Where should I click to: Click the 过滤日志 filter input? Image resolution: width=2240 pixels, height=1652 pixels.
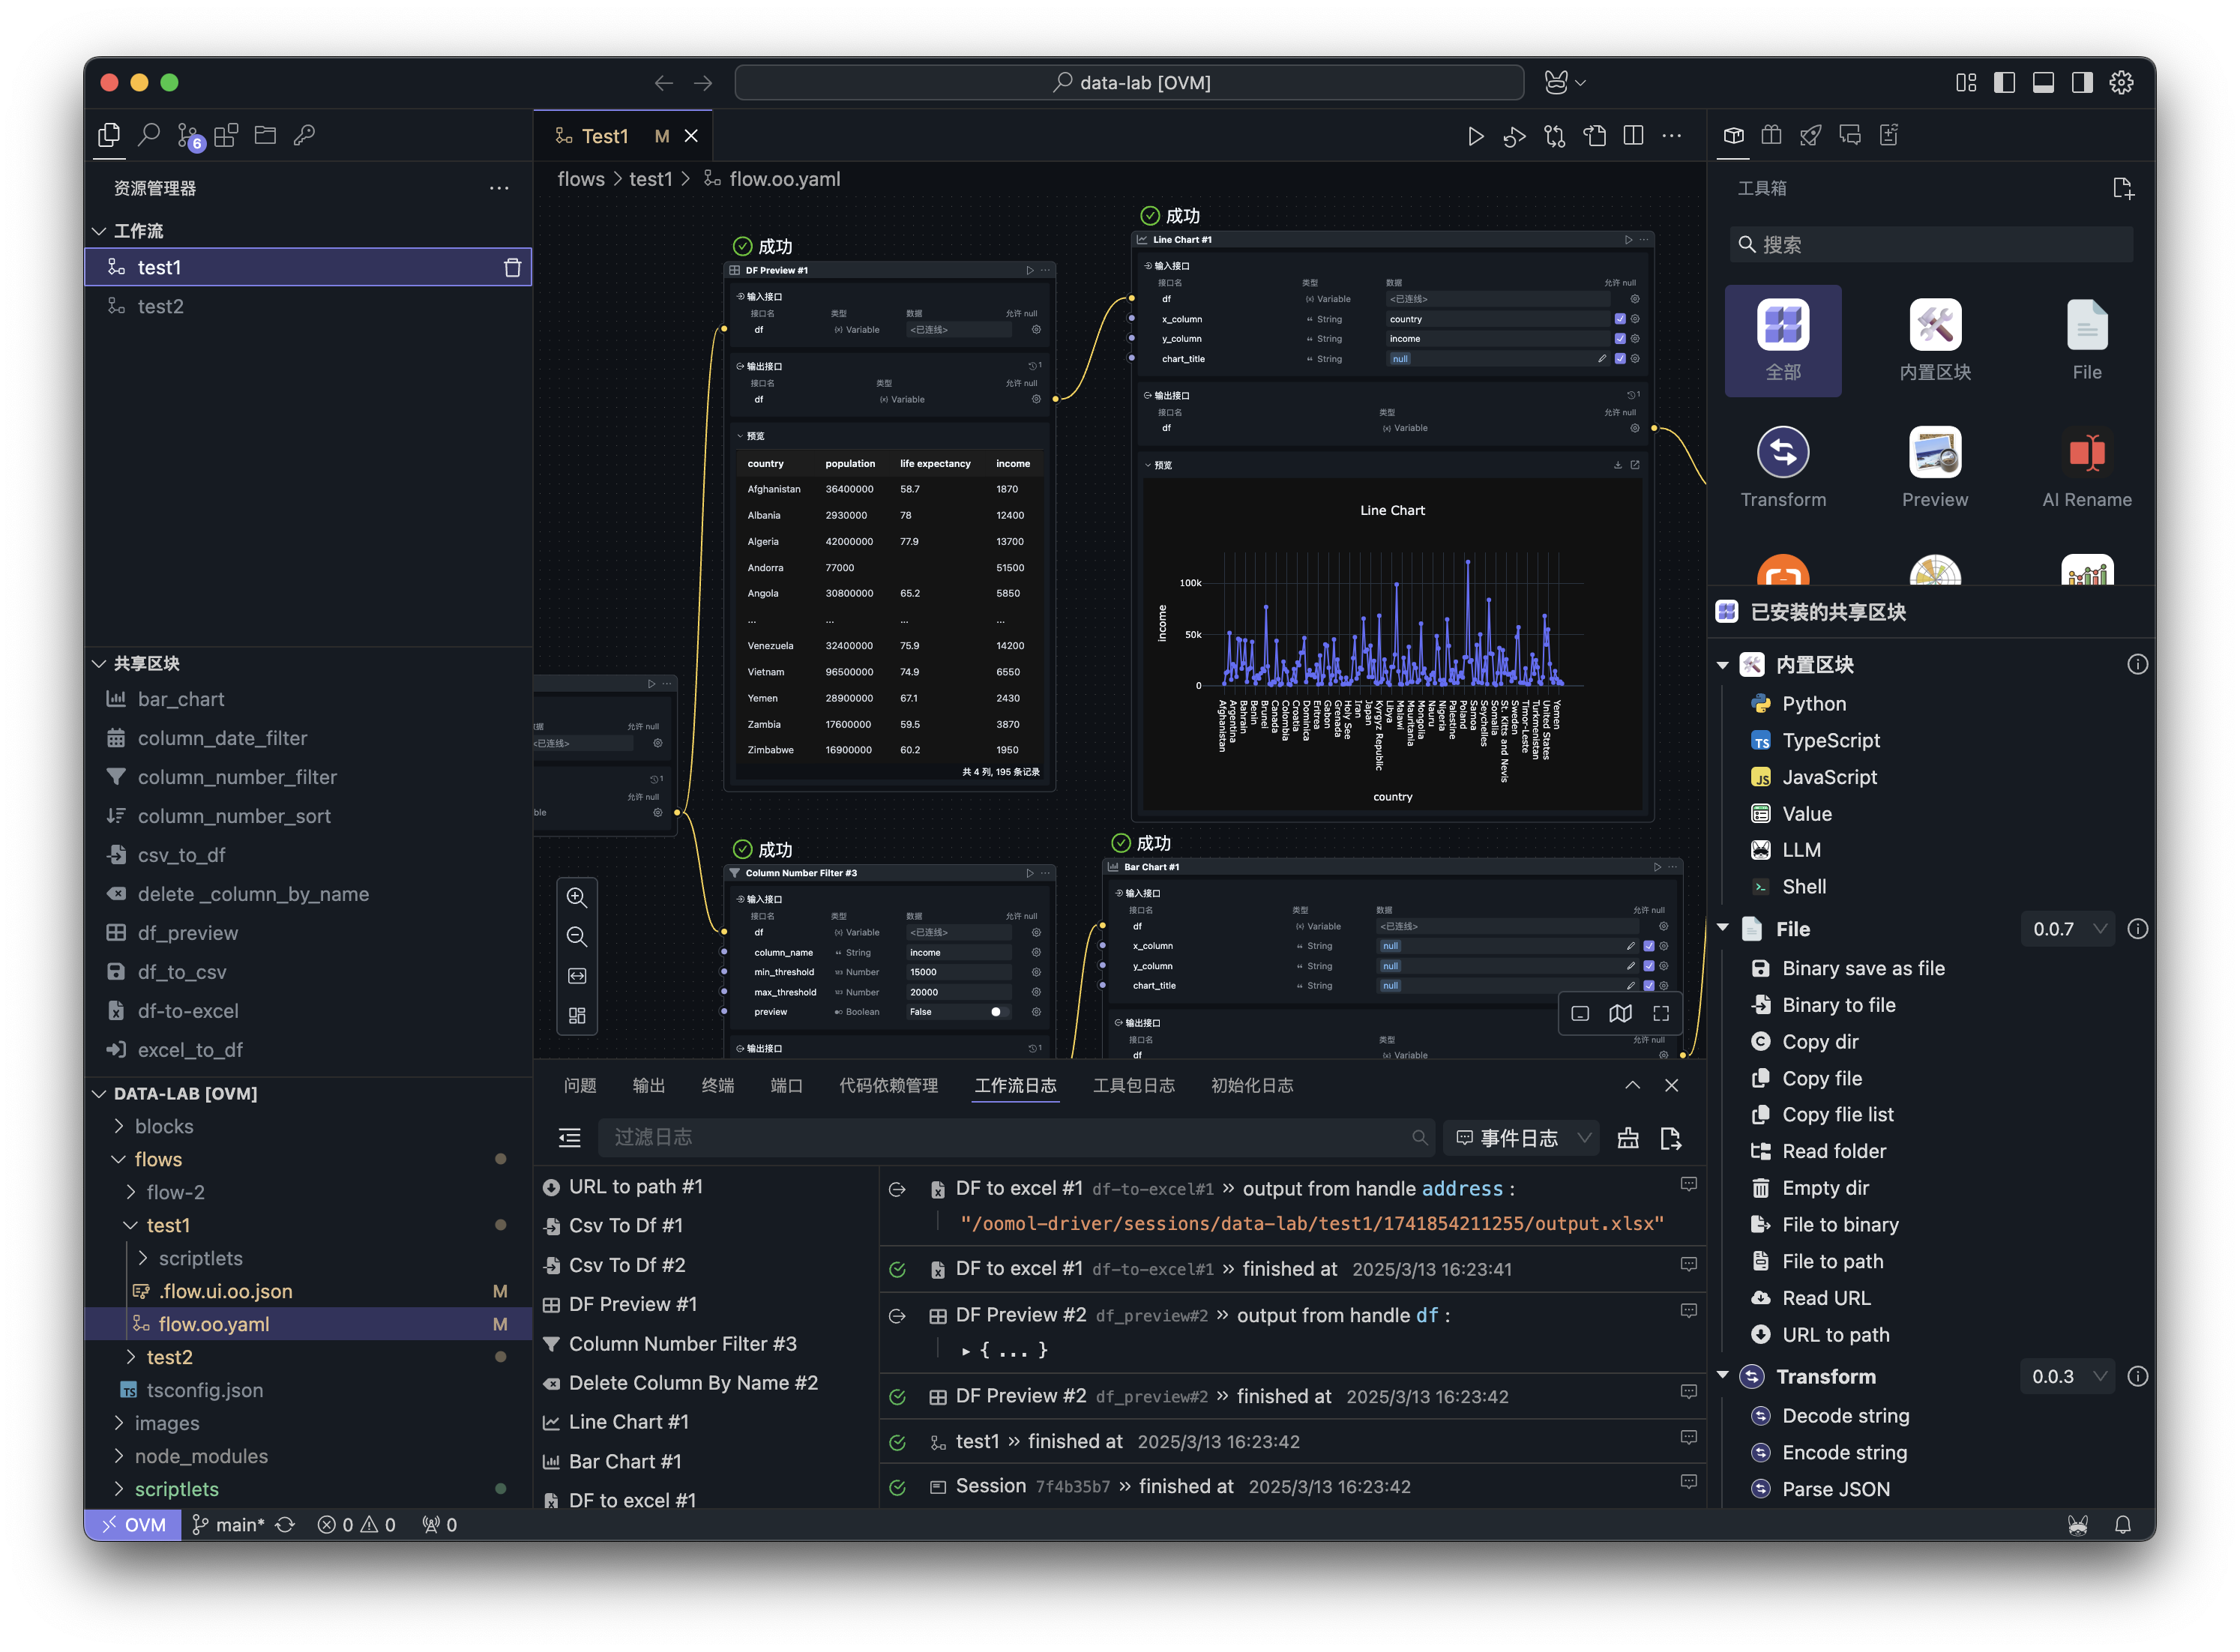click(x=1000, y=1138)
